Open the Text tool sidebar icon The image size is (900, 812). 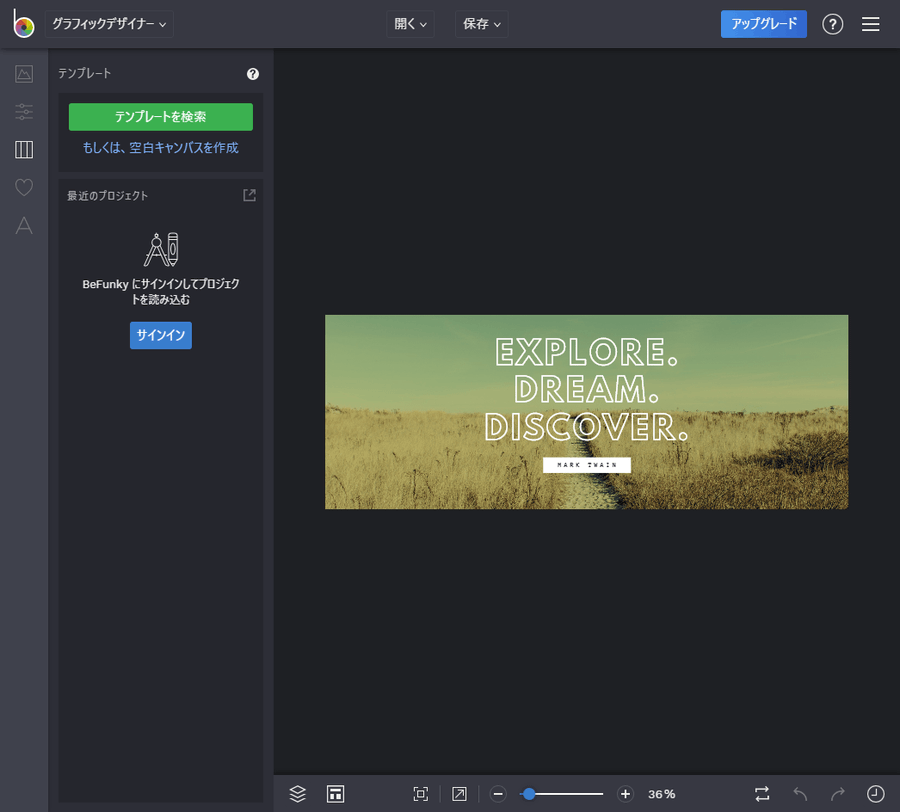coord(24,226)
